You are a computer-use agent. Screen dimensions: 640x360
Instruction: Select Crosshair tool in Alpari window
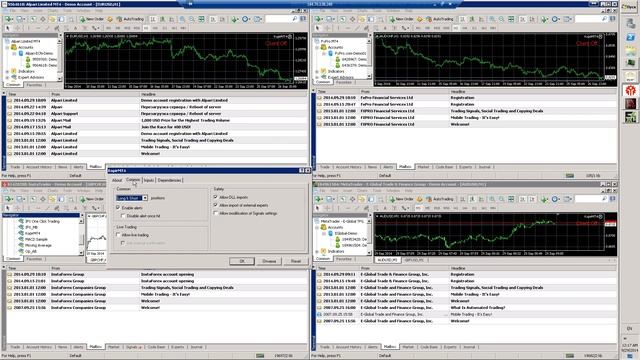click(x=17, y=28)
